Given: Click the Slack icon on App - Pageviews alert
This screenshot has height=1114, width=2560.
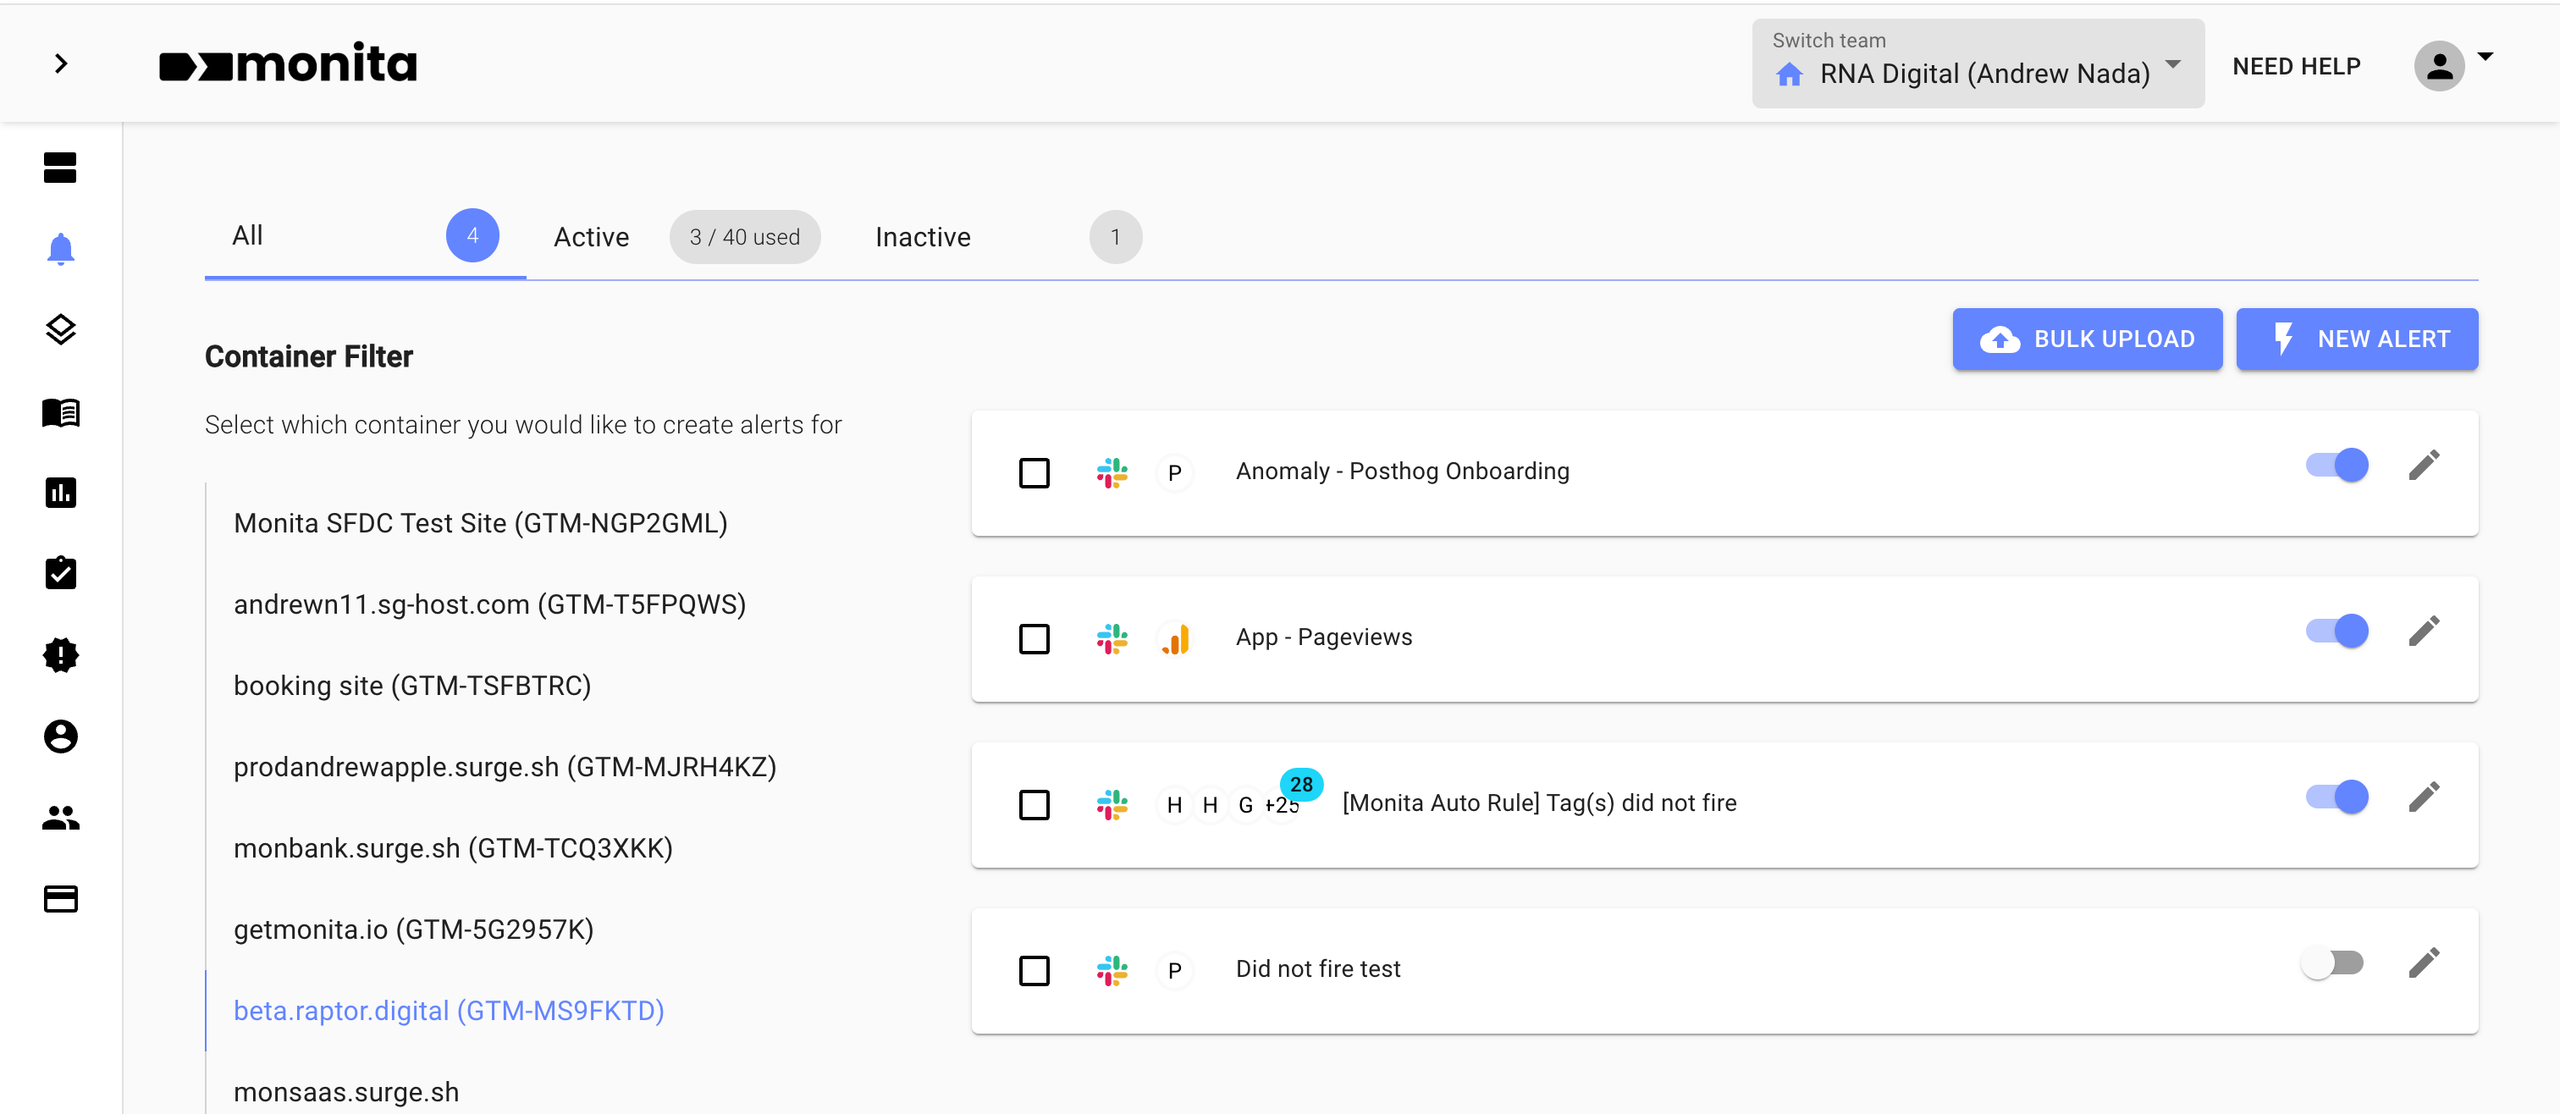Looking at the screenshot, I should point(1113,638).
